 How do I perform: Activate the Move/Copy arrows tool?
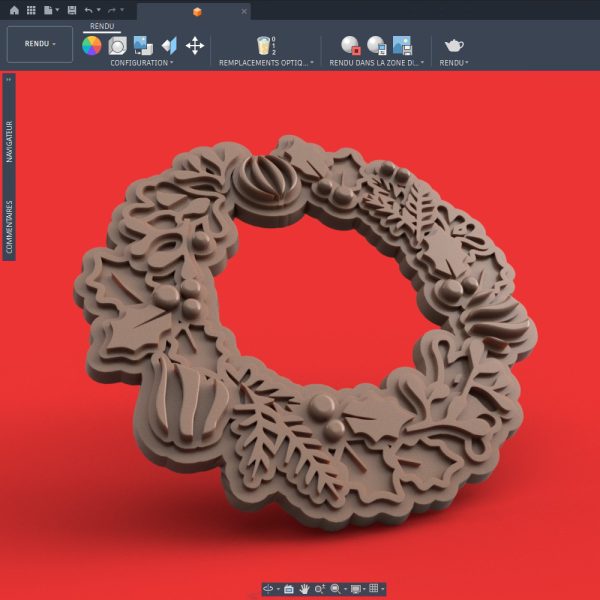tap(195, 46)
